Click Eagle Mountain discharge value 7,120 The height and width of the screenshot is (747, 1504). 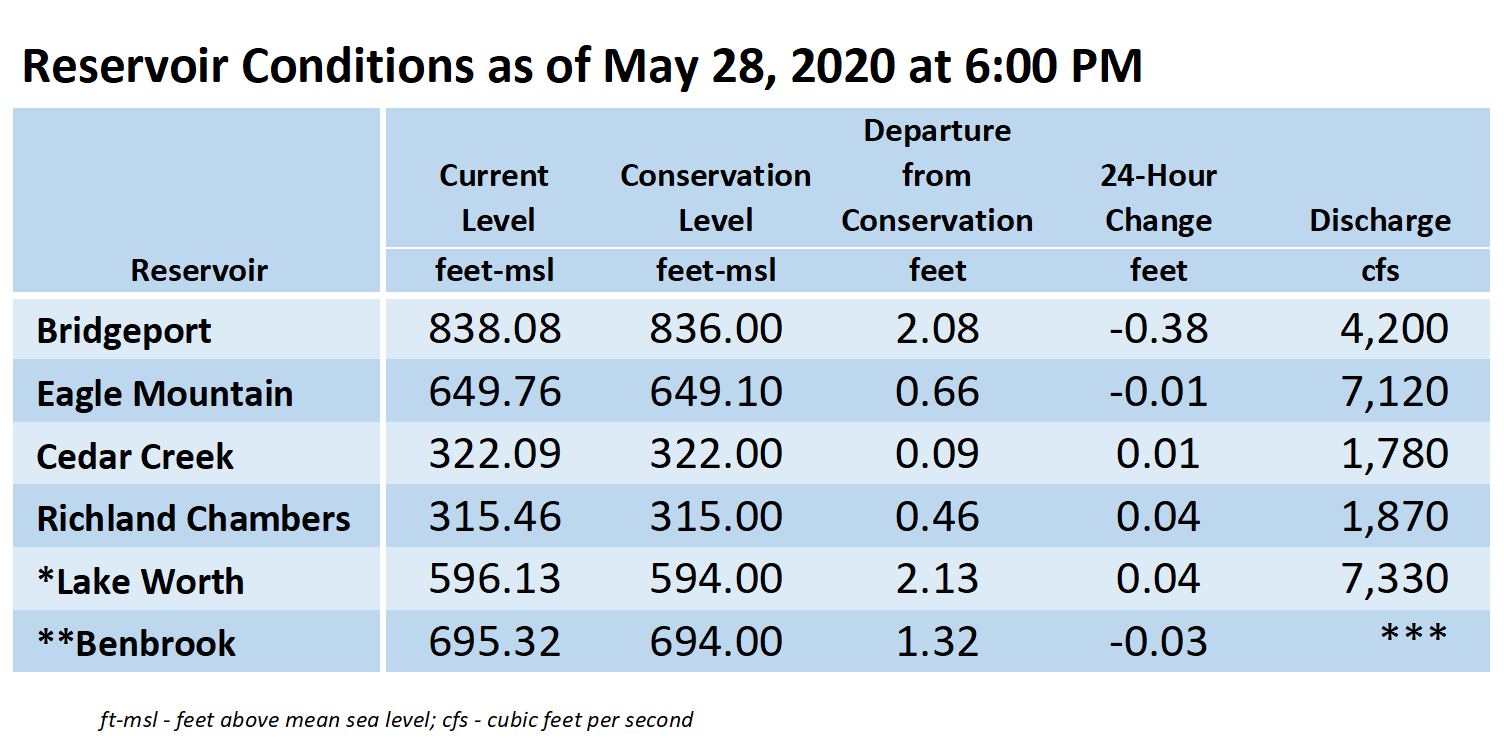(1394, 391)
